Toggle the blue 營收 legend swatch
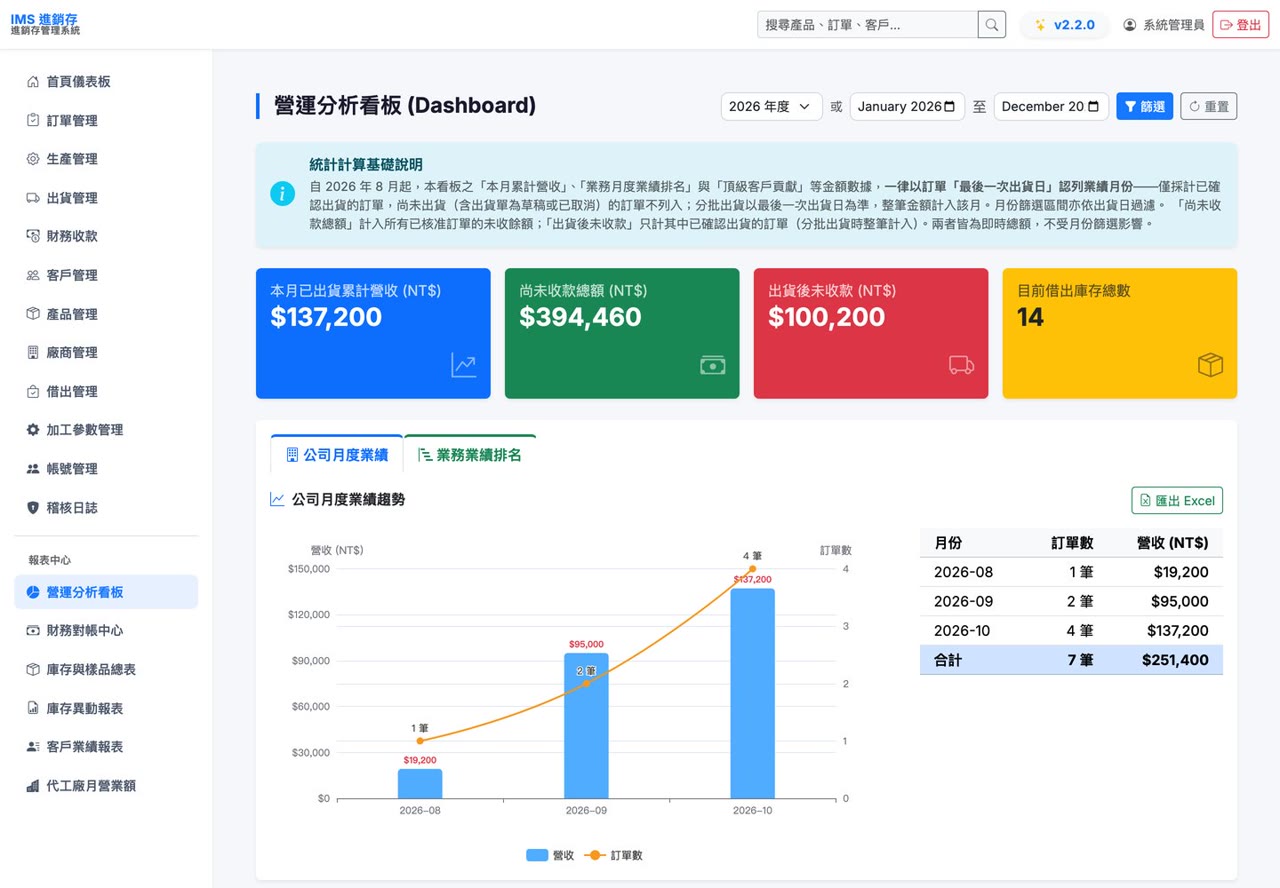 tap(537, 855)
